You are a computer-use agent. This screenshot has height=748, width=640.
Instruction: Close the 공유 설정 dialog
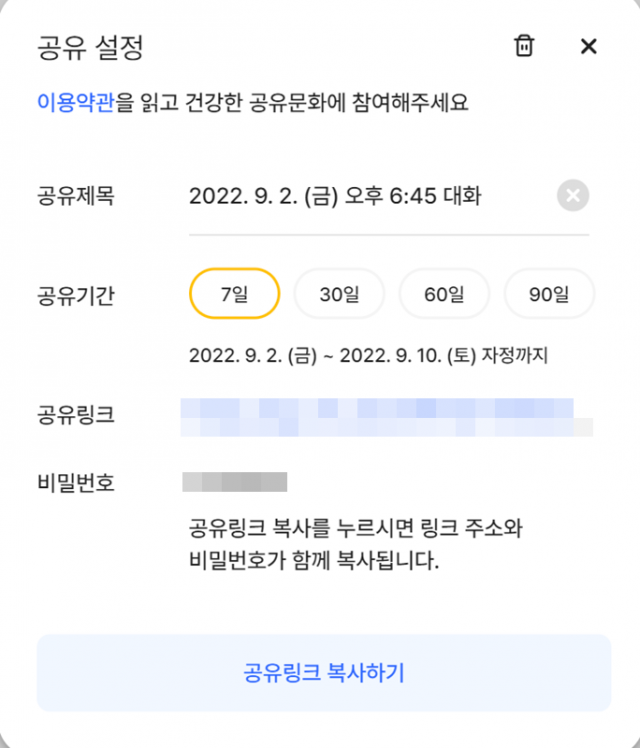click(x=588, y=46)
